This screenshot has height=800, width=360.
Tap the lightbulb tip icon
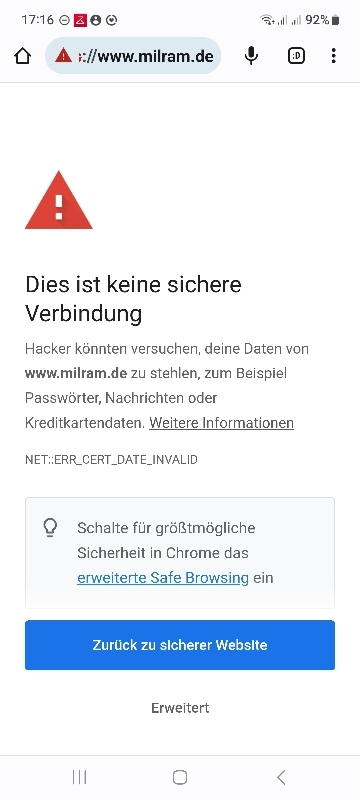click(x=50, y=528)
